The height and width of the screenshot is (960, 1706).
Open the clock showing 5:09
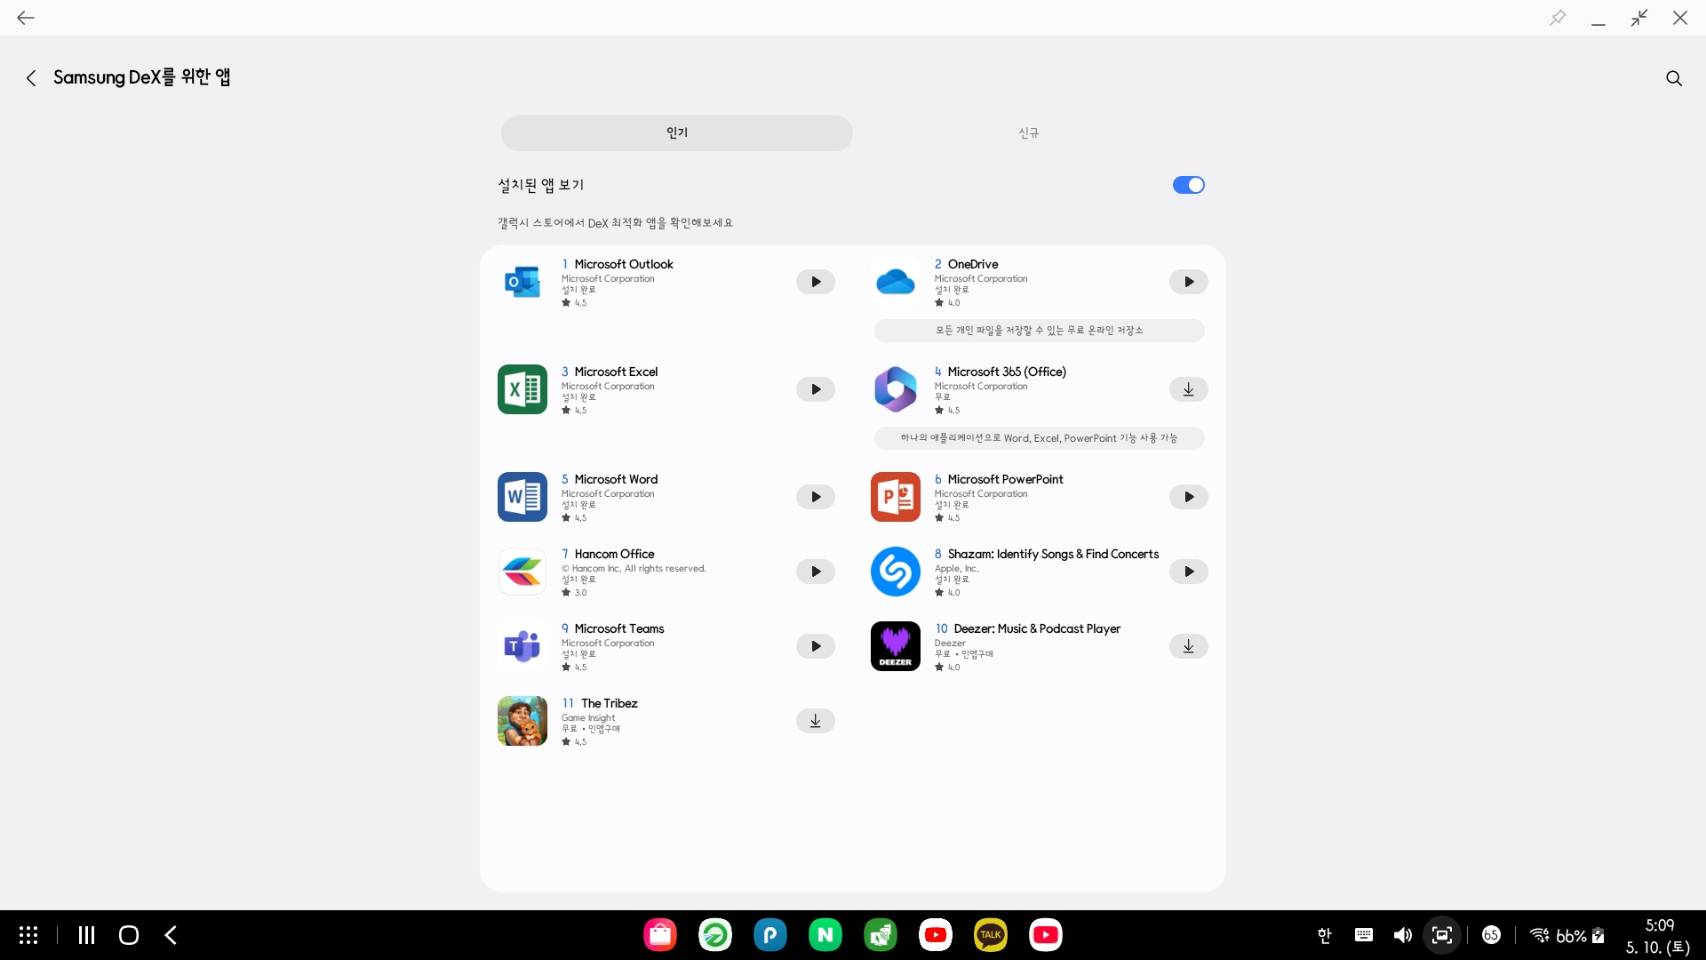pyautogui.click(x=1659, y=925)
